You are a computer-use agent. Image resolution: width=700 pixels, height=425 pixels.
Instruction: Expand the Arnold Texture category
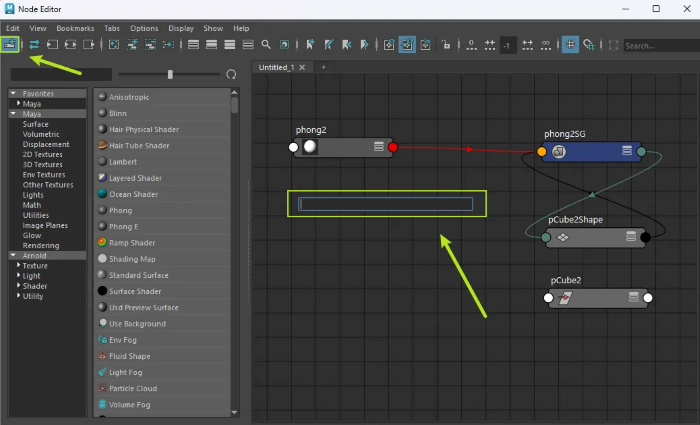pos(18,266)
